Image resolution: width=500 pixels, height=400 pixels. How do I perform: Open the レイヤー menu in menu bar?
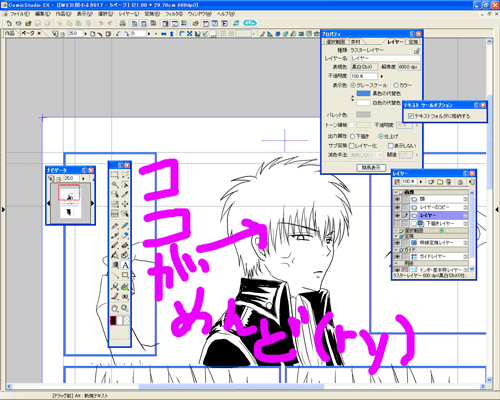pyautogui.click(x=129, y=14)
